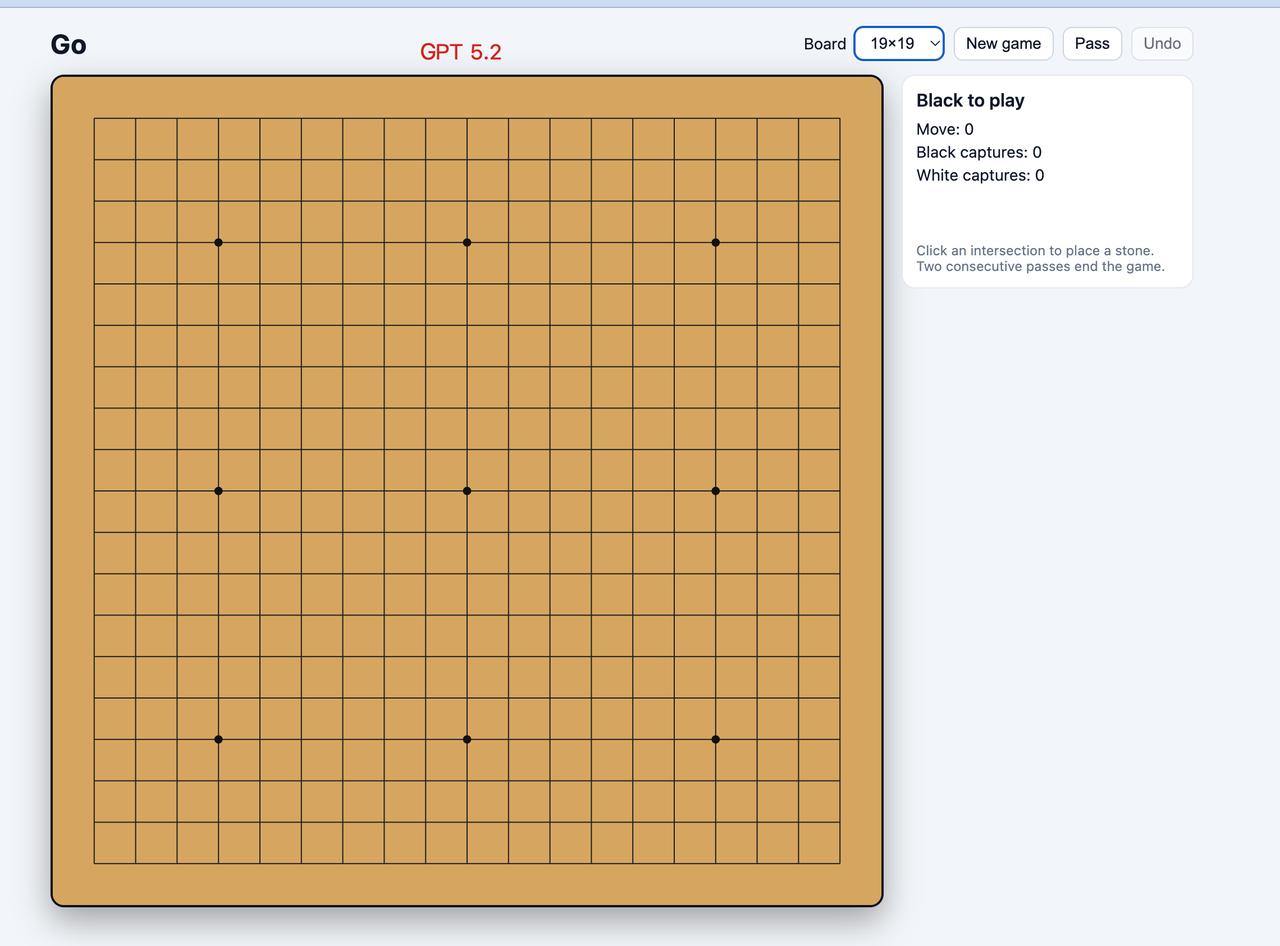The image size is (1280, 946).
Task: Select the 'Move: 0' counter text
Action: [945, 129]
